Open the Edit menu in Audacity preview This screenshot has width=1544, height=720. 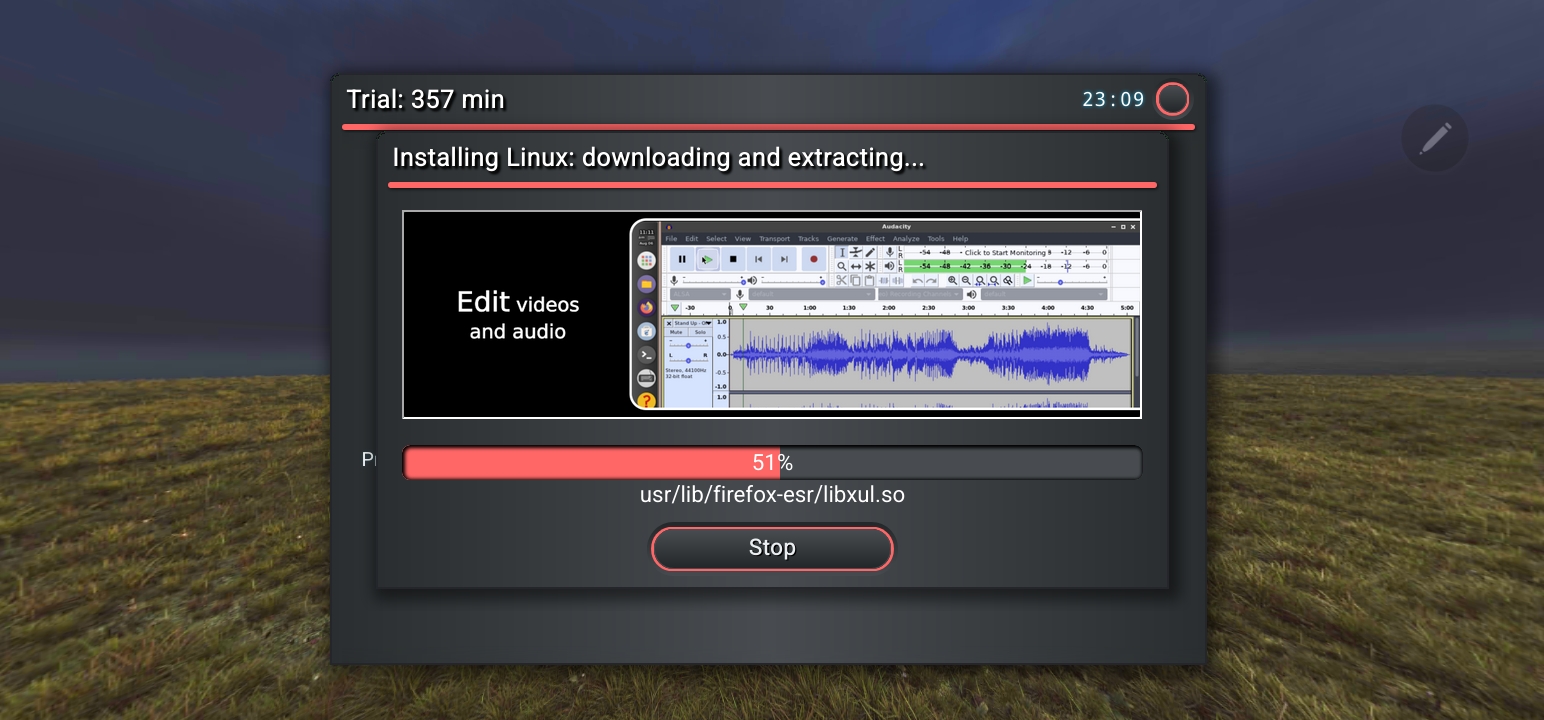tap(691, 239)
